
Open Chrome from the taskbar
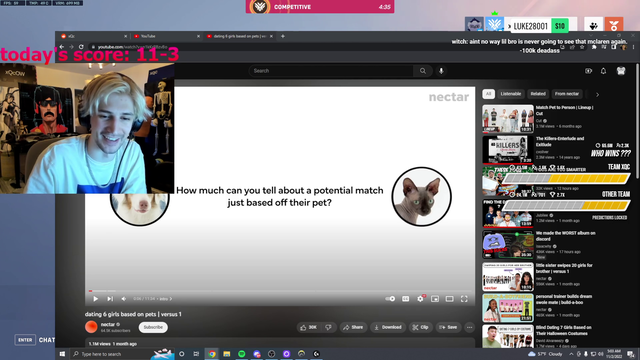(212, 354)
